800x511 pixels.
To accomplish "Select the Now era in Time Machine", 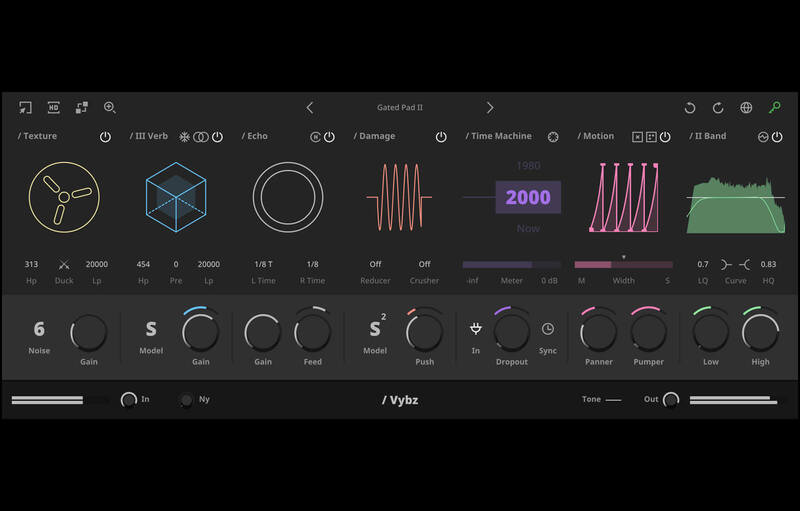I will click(528, 228).
